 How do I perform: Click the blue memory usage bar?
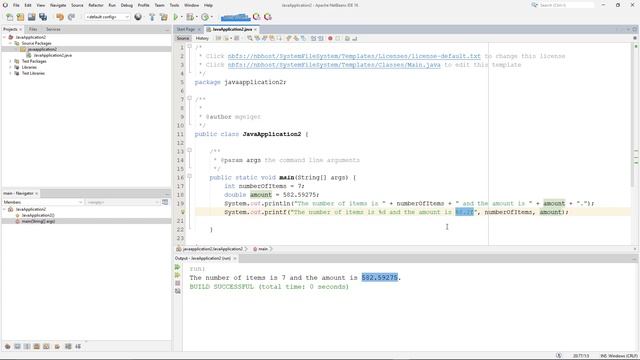click(235, 17)
